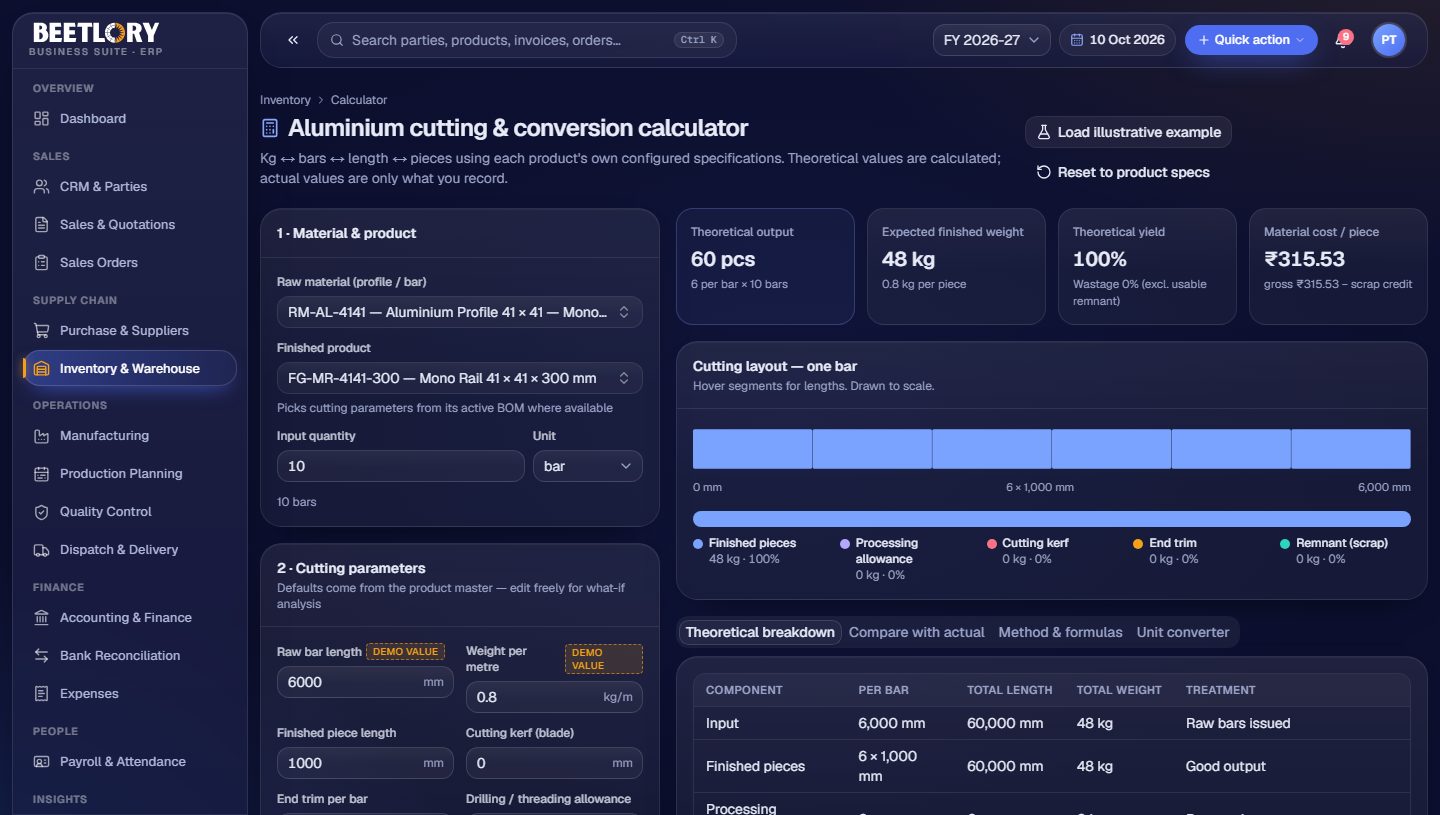Expand the Quick action dropdown

point(1251,40)
